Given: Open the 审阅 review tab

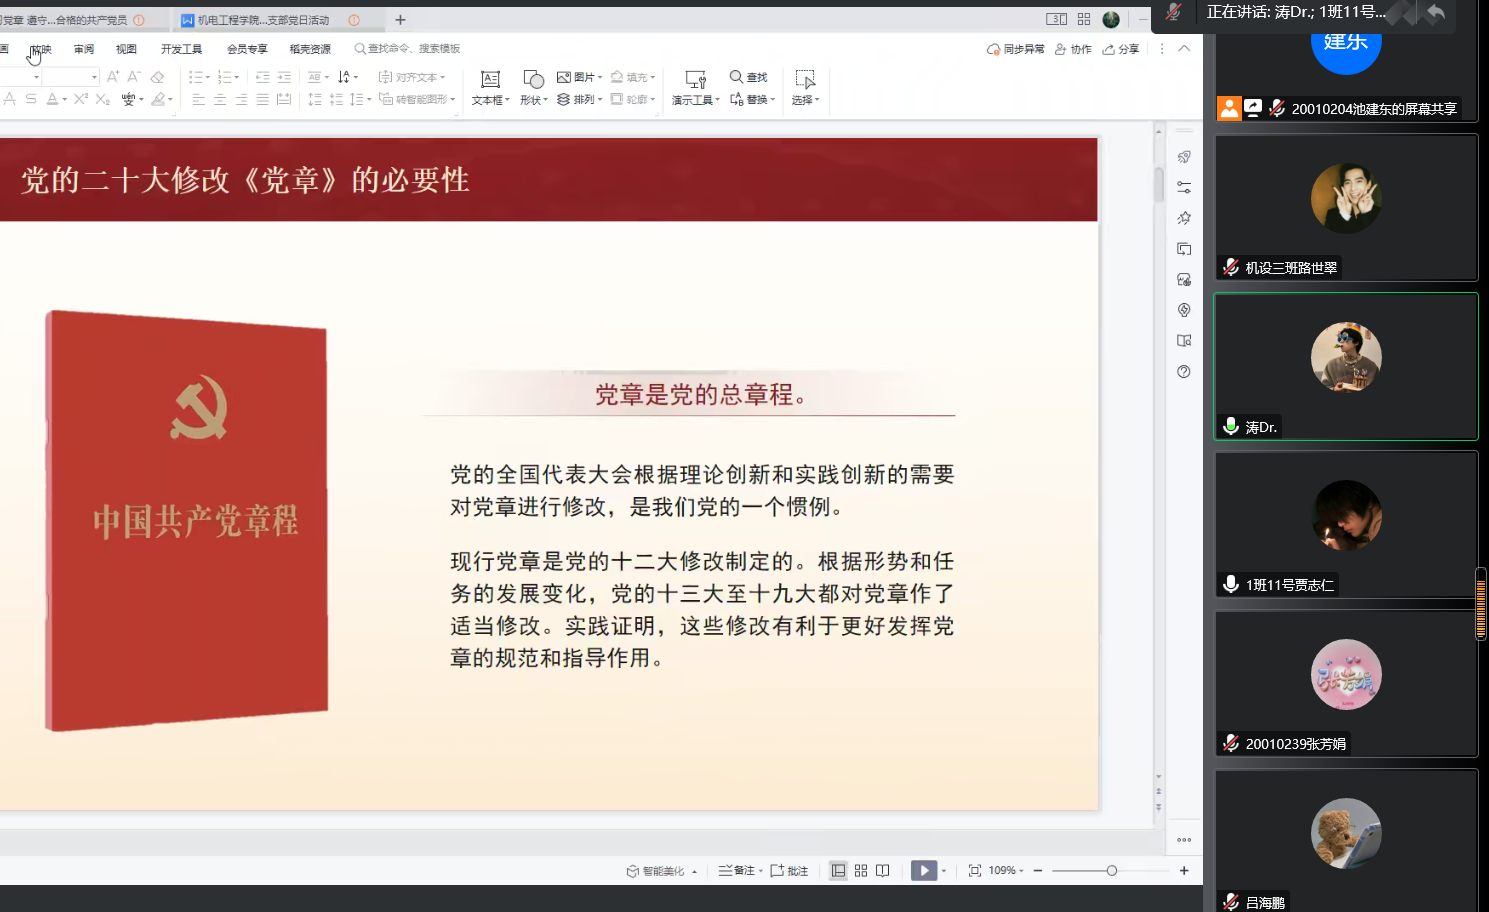Looking at the screenshot, I should click(x=84, y=49).
